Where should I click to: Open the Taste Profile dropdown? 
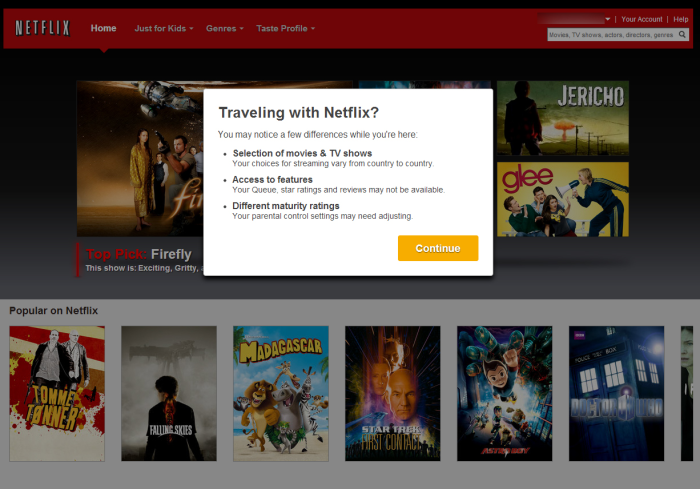click(286, 29)
